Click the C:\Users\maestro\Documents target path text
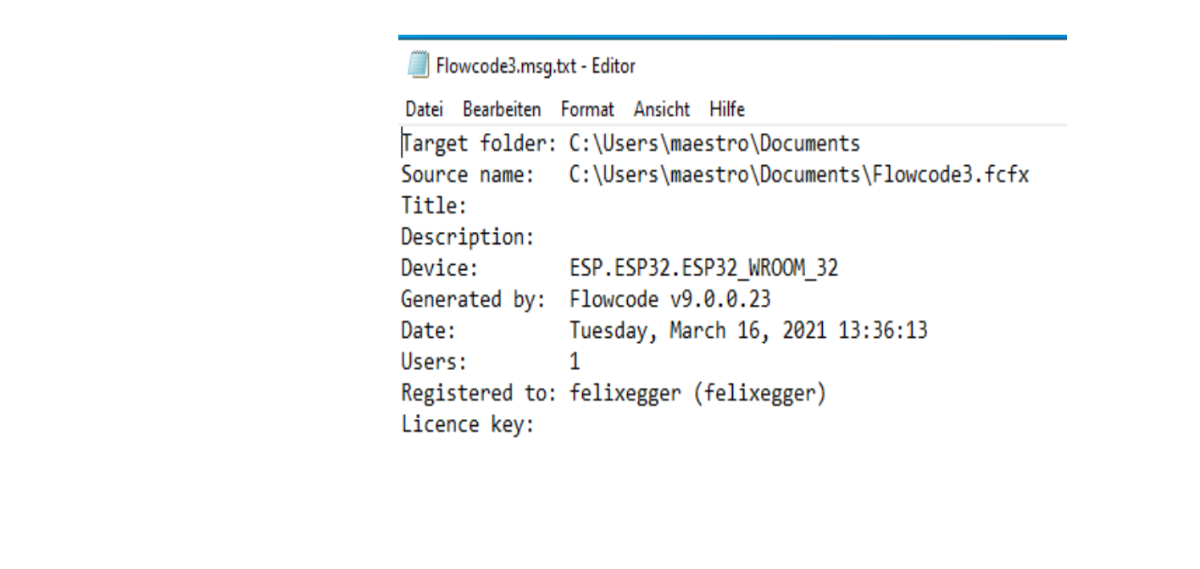This screenshot has width=1200, height=569. (x=714, y=143)
